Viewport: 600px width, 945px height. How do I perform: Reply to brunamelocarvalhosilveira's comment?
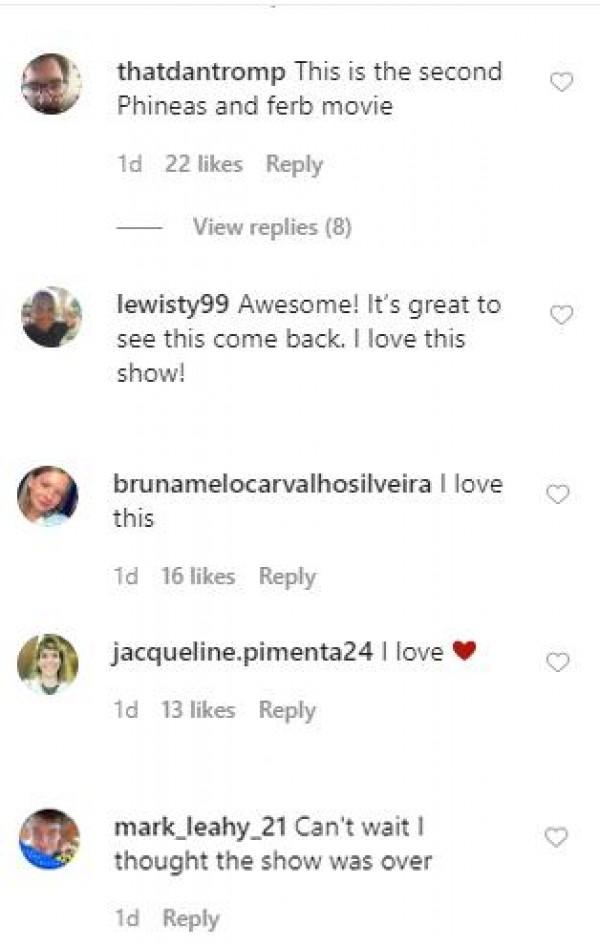(x=287, y=577)
